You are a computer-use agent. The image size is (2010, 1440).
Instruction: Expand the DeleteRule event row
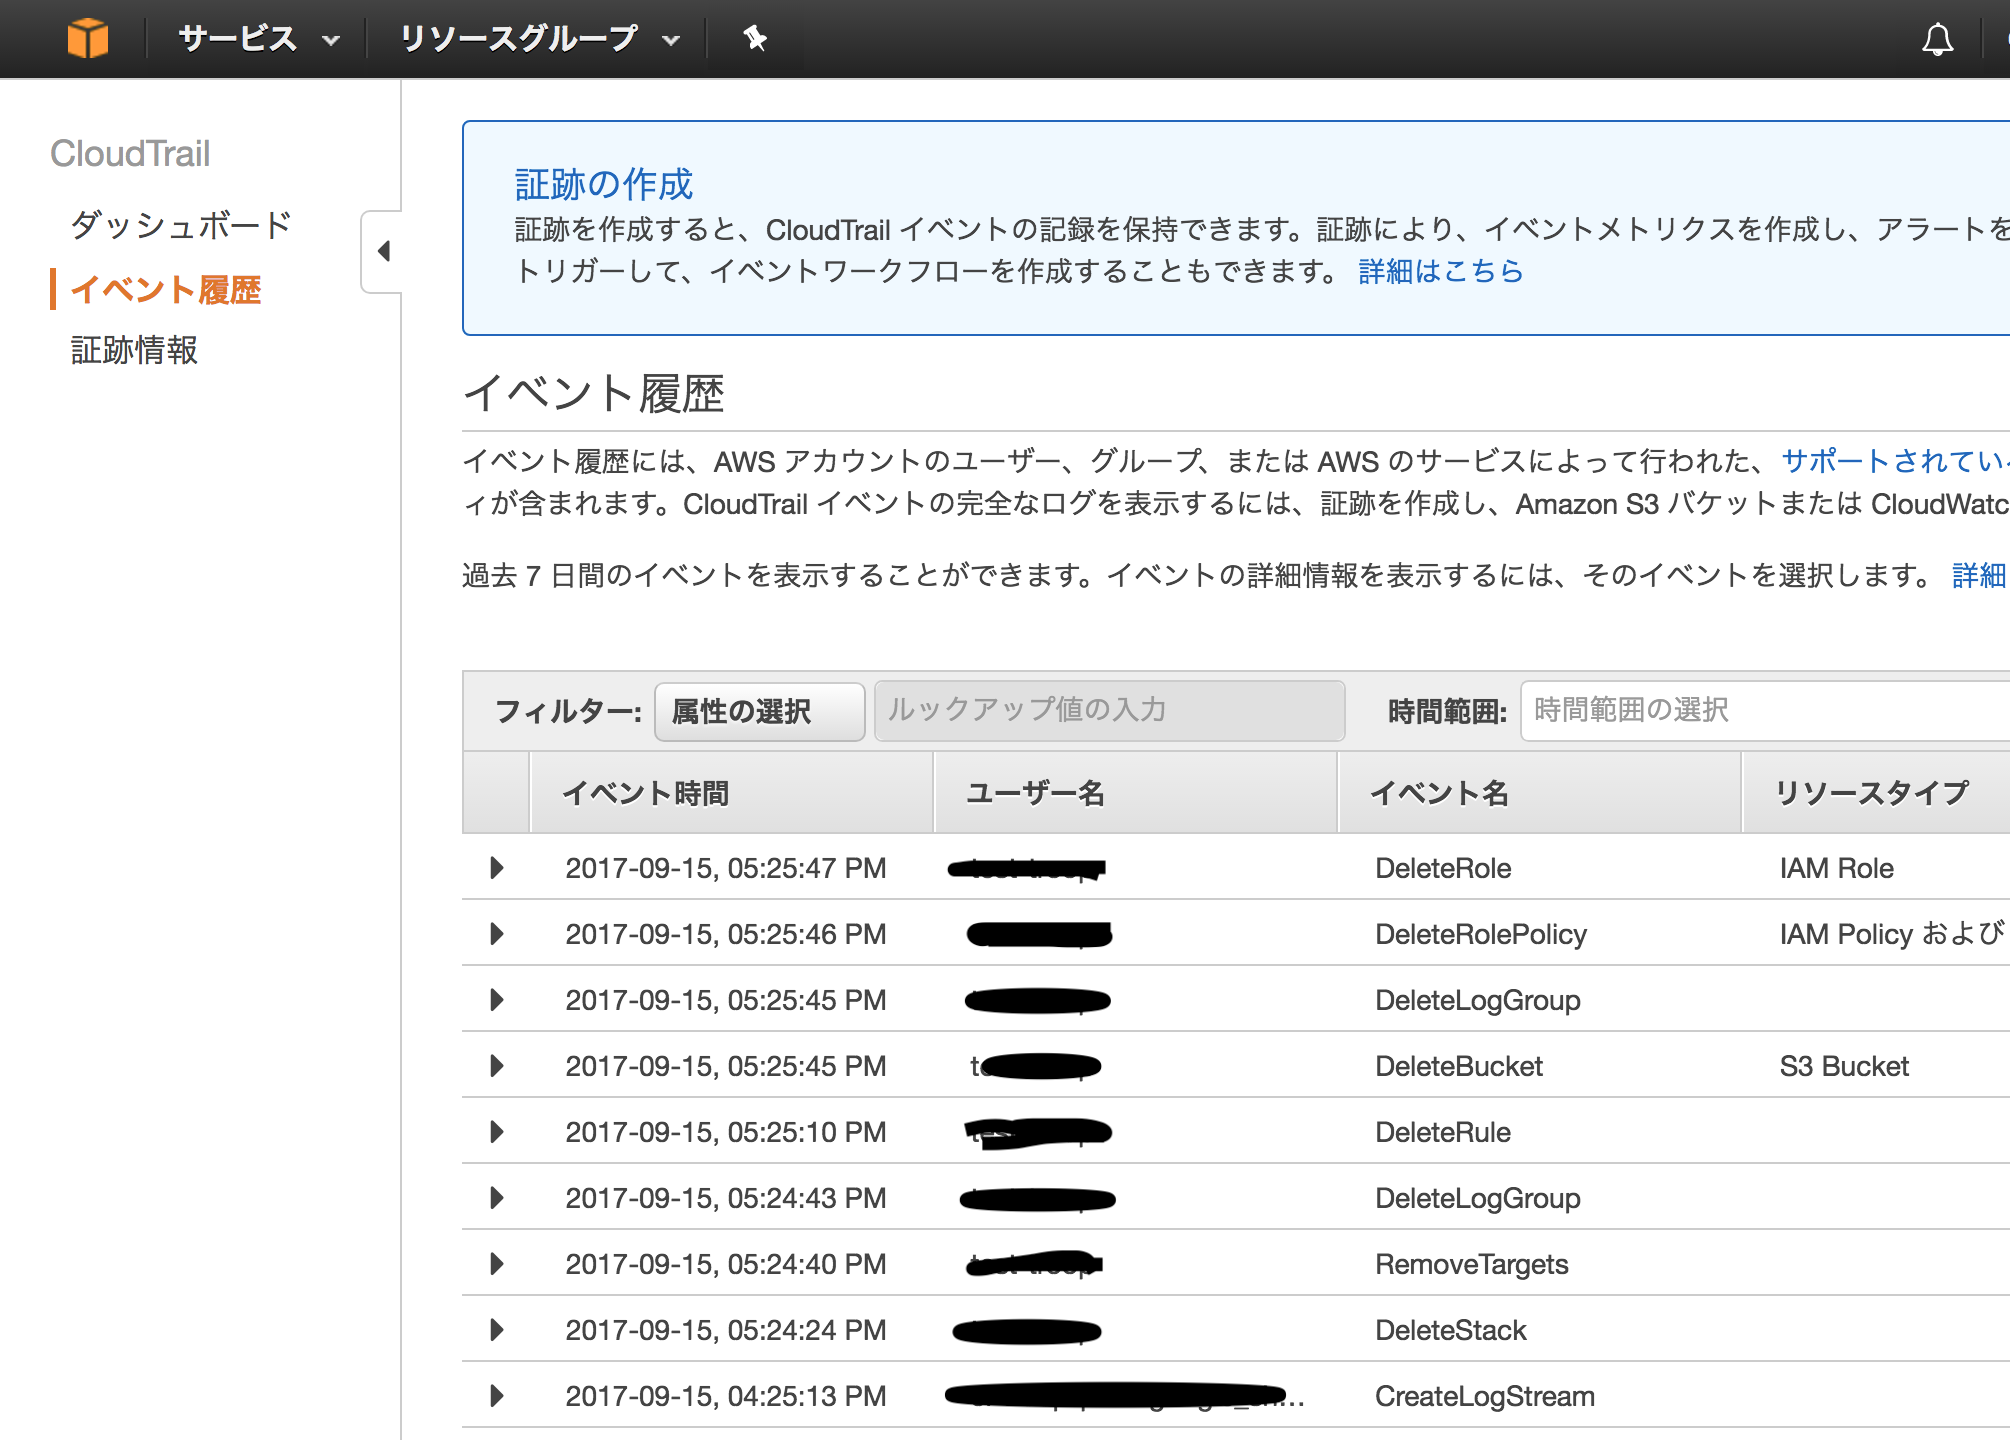click(496, 1132)
